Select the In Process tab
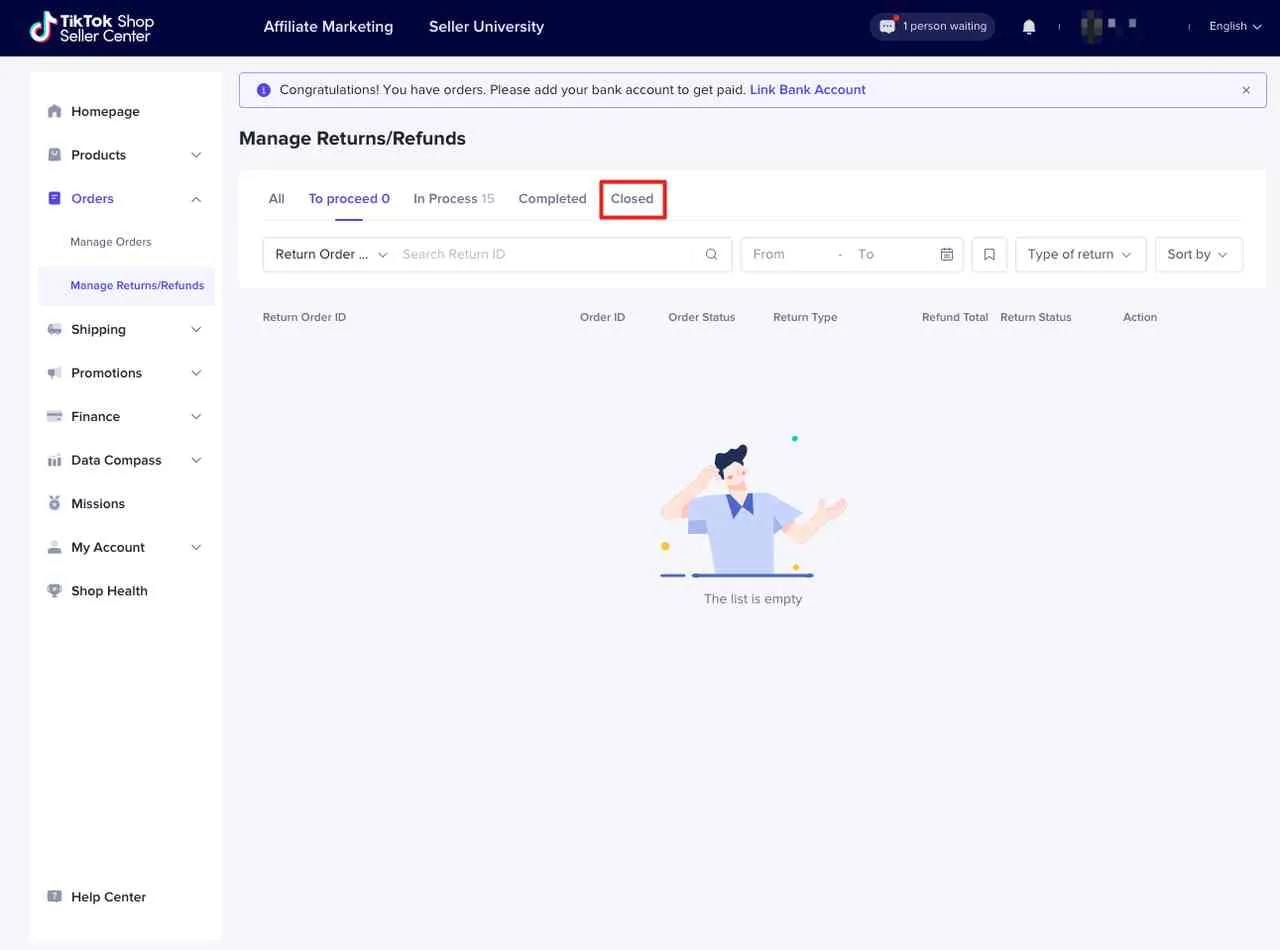The image size is (1280, 950). click(x=453, y=199)
